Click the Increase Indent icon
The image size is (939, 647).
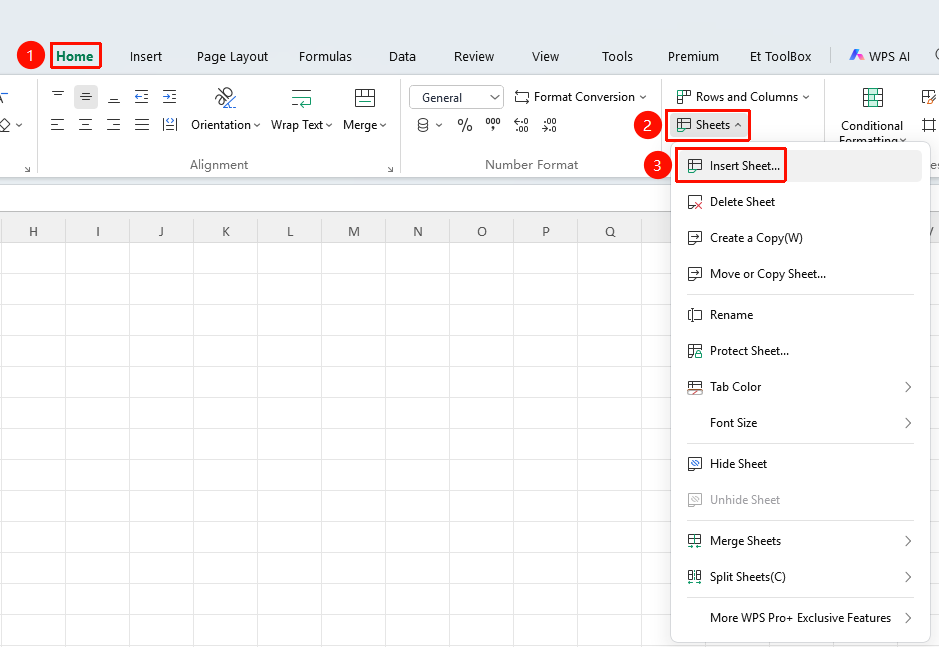[169, 96]
